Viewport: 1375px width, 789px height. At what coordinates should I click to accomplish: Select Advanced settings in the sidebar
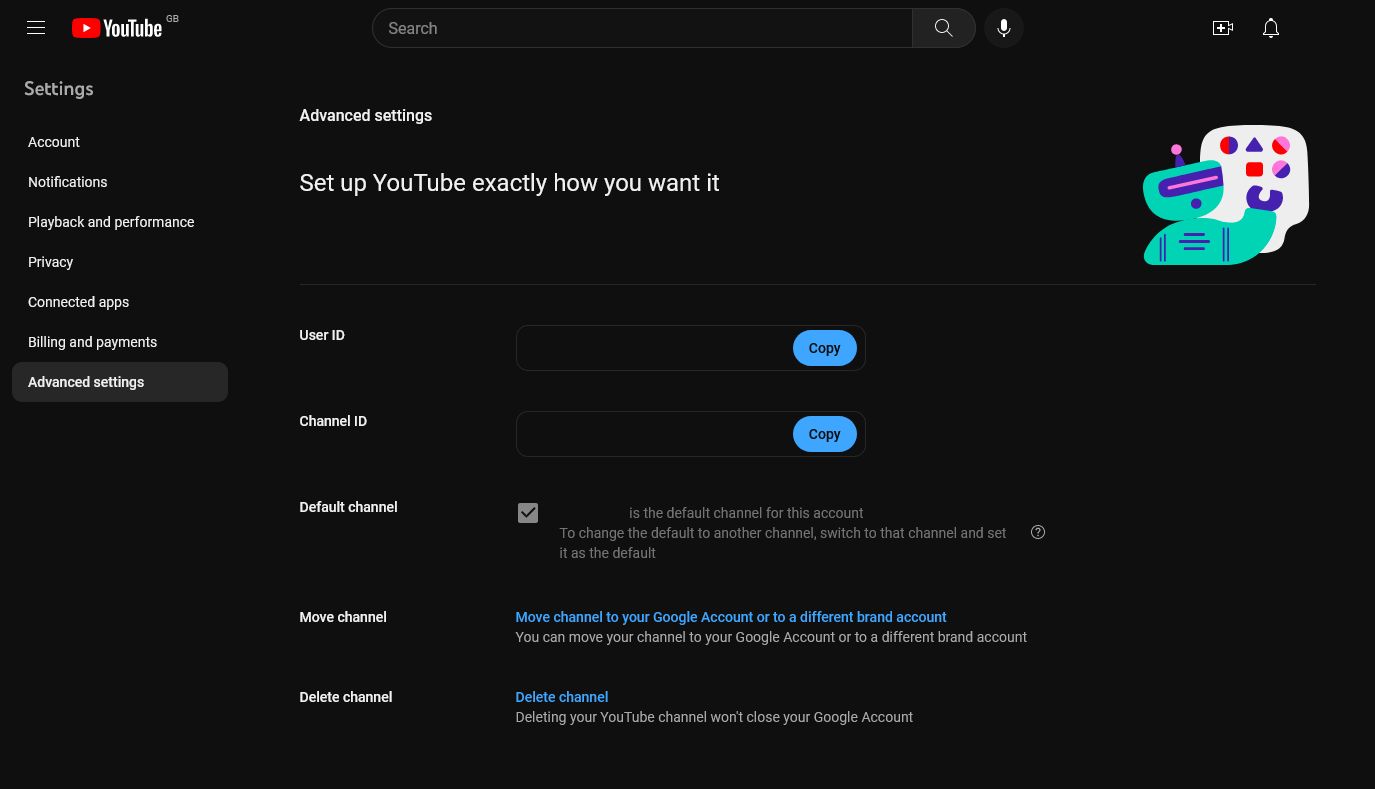tap(86, 382)
